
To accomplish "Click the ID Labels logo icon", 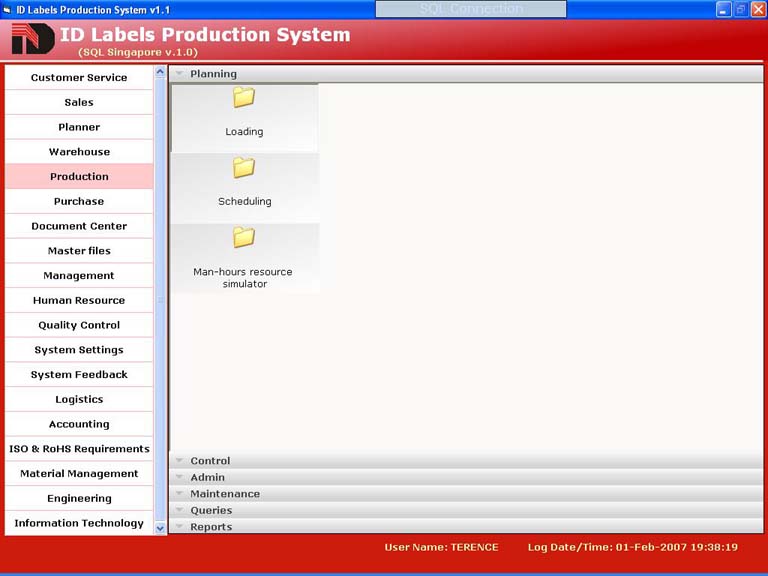I will tap(32, 40).
